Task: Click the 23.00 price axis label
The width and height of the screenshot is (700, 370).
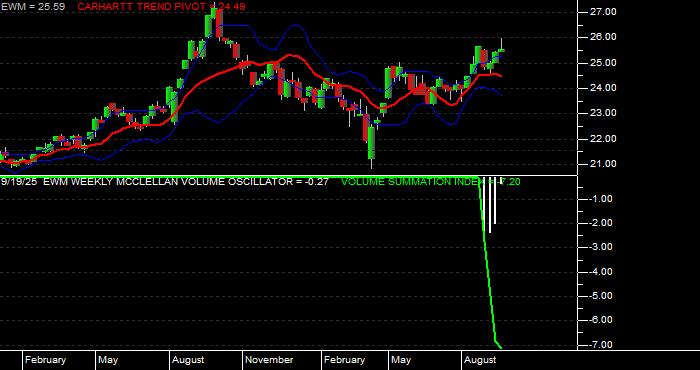Action: (x=604, y=113)
